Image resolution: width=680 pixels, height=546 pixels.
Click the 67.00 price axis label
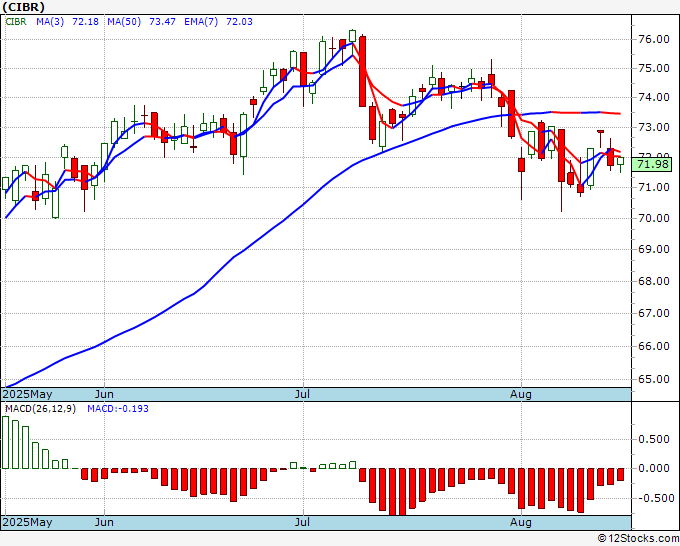[x=654, y=314]
